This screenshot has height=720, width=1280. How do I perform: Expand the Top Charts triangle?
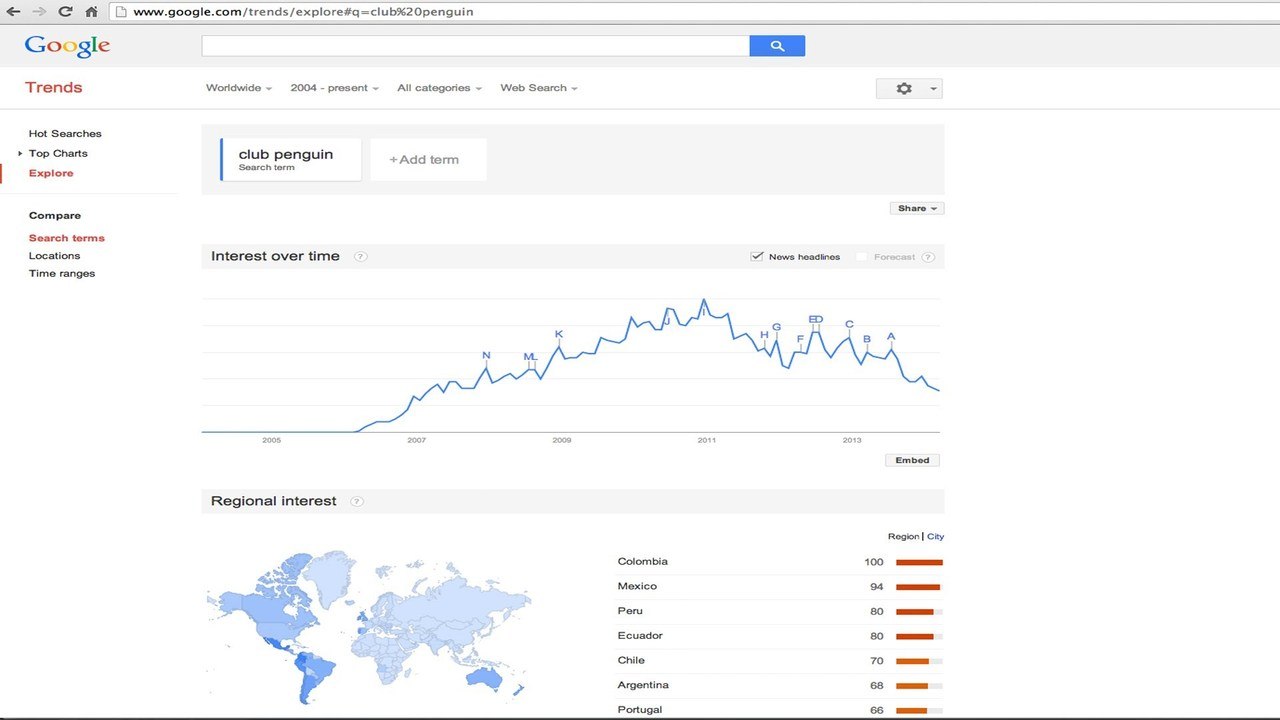[x=20, y=153]
